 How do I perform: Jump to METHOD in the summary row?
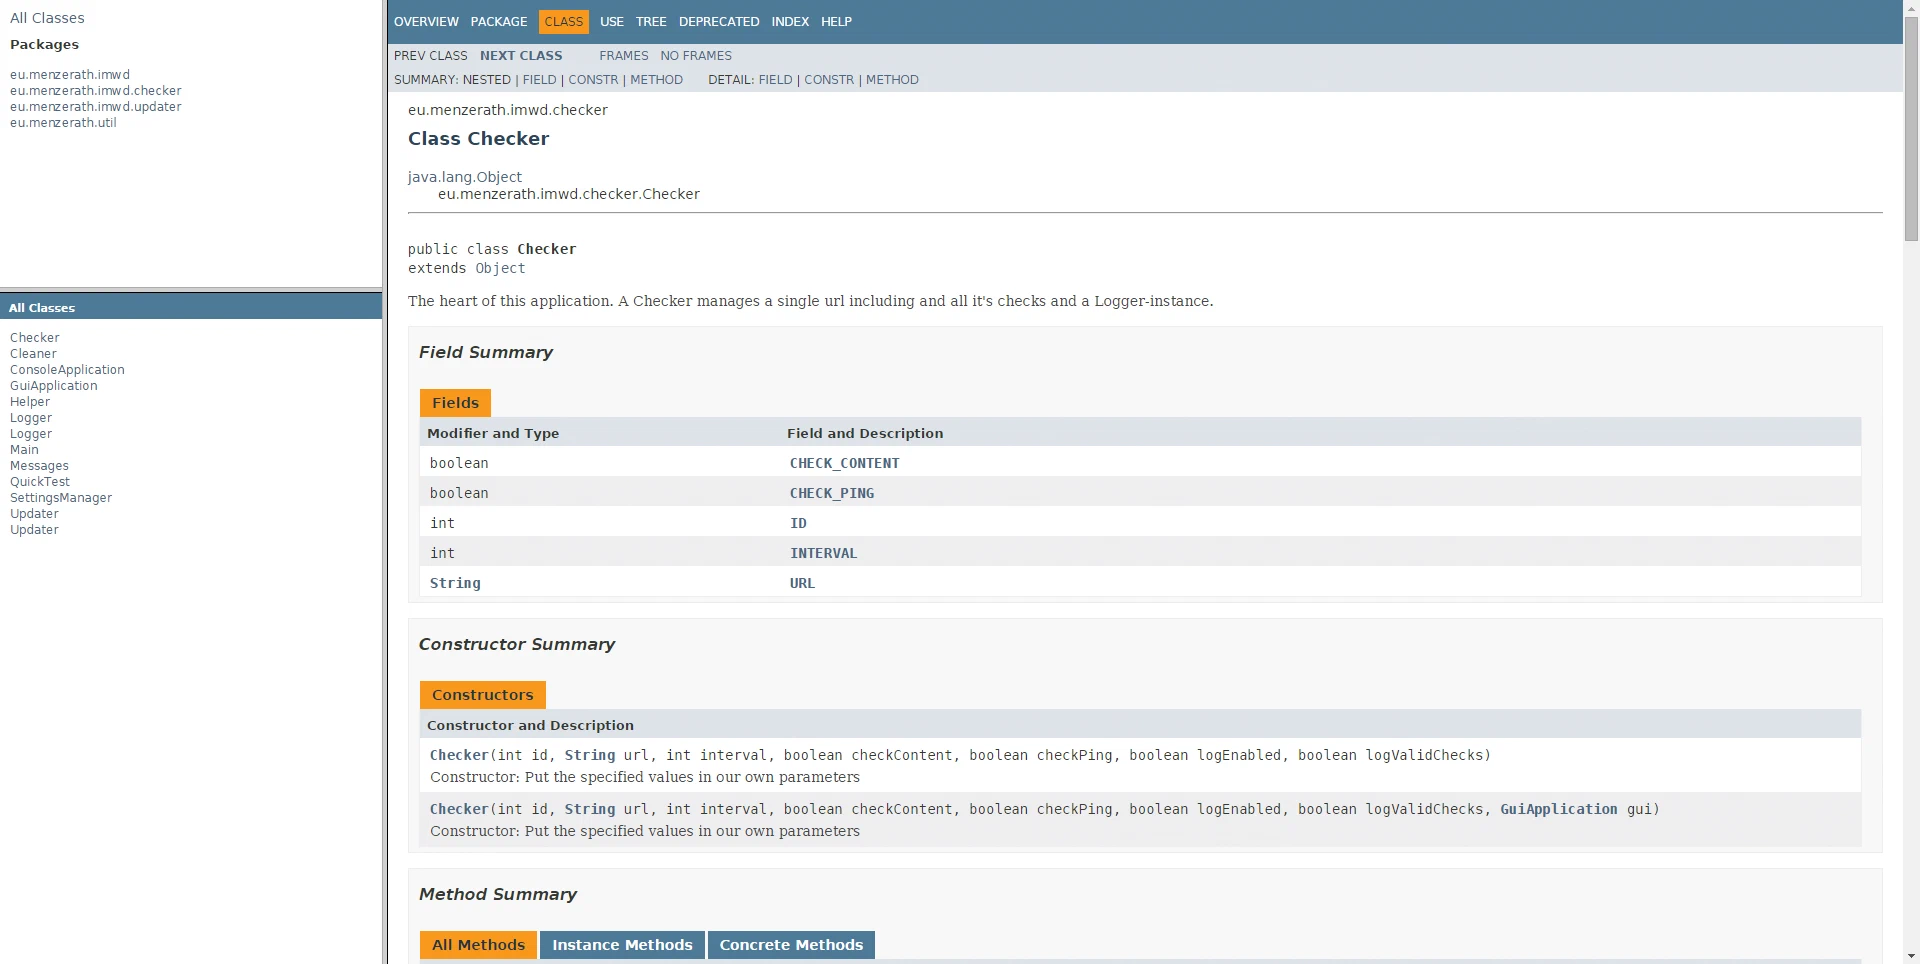656,80
